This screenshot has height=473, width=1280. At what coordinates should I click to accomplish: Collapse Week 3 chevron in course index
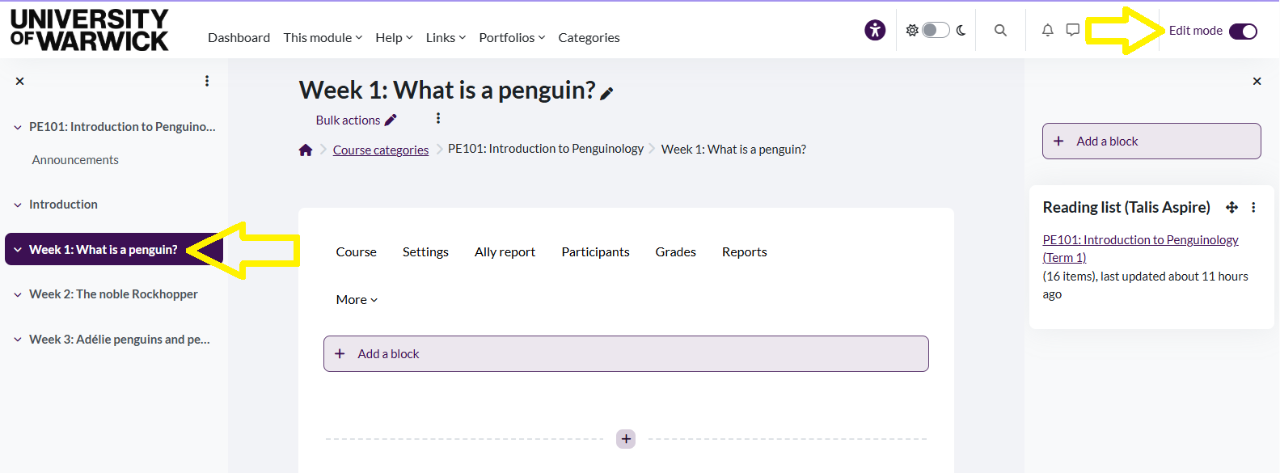[17, 340]
